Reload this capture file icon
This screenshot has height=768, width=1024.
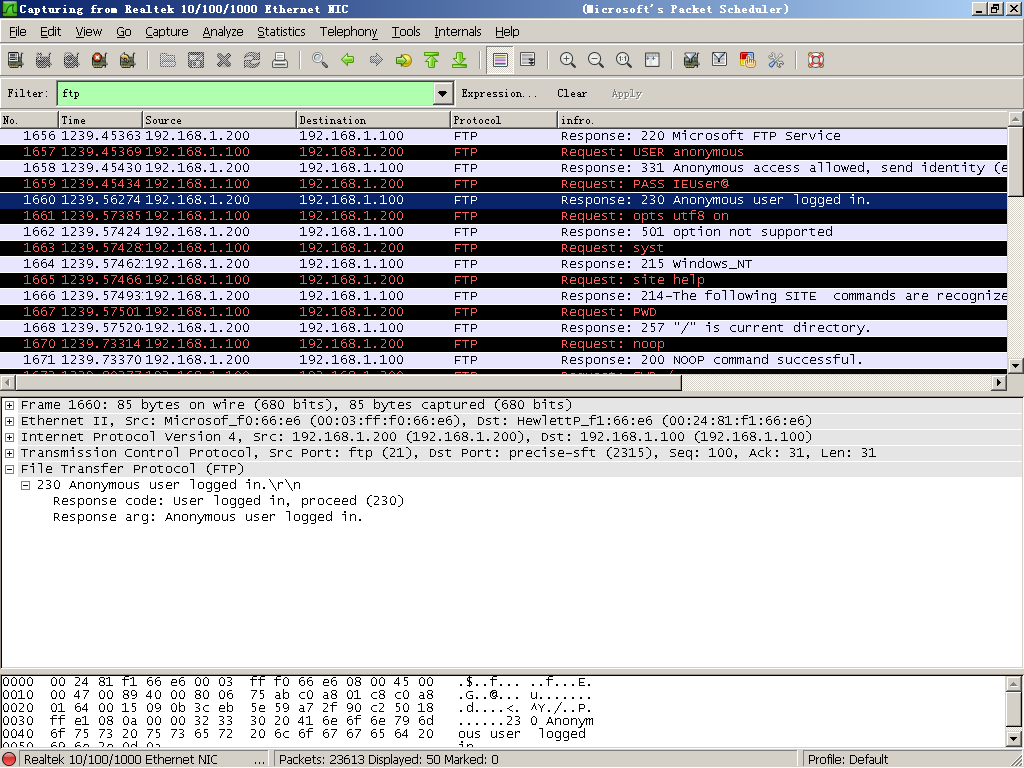[252, 60]
